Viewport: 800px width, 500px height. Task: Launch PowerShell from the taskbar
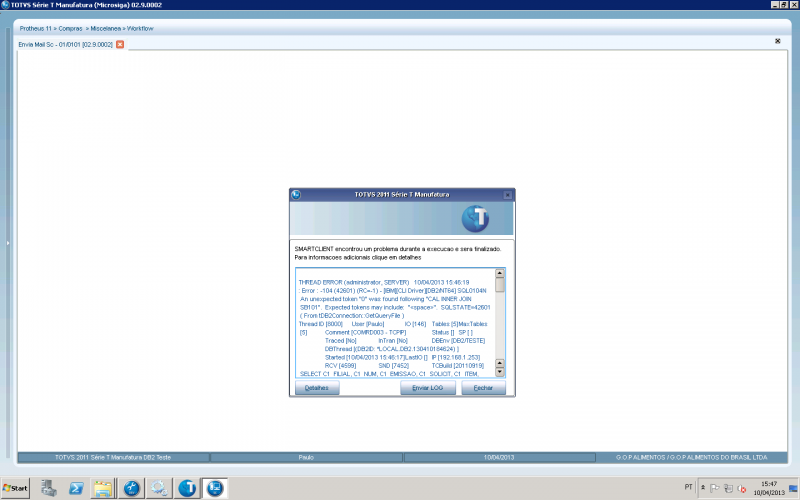click(x=77, y=488)
